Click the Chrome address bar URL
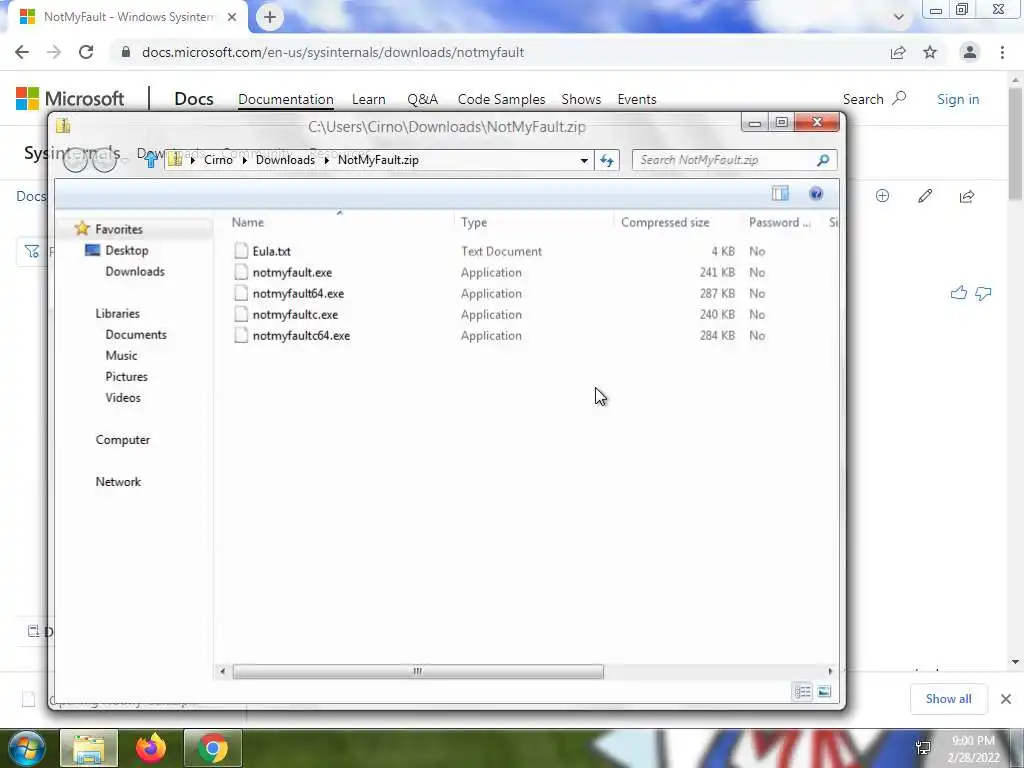 (332, 52)
